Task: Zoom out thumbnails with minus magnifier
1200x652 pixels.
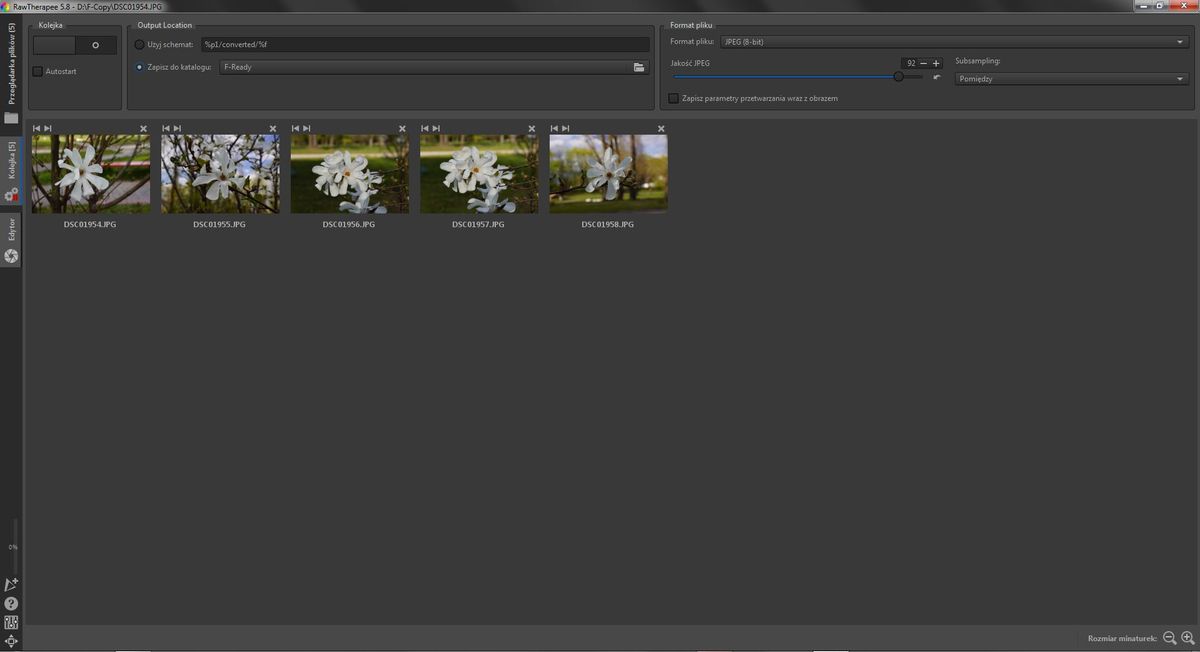Action: [1169, 638]
